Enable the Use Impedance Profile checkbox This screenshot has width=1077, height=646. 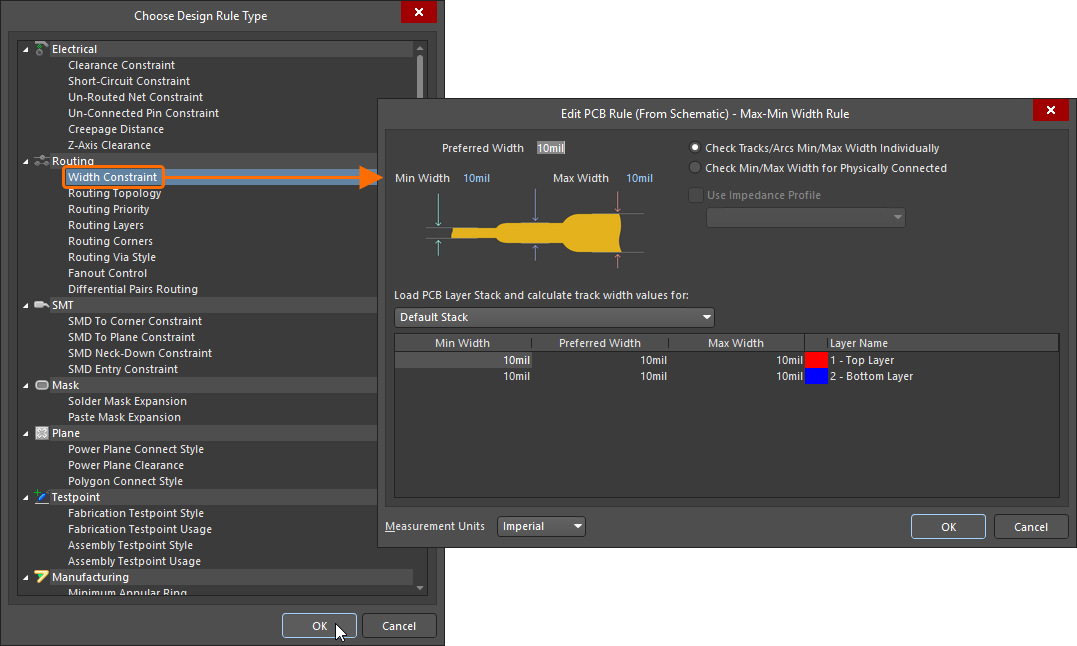click(x=695, y=195)
